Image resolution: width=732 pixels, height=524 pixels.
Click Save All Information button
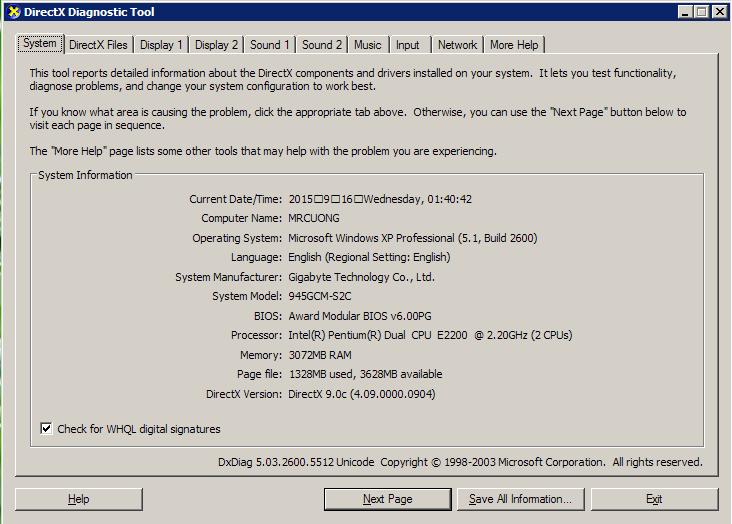(520, 499)
